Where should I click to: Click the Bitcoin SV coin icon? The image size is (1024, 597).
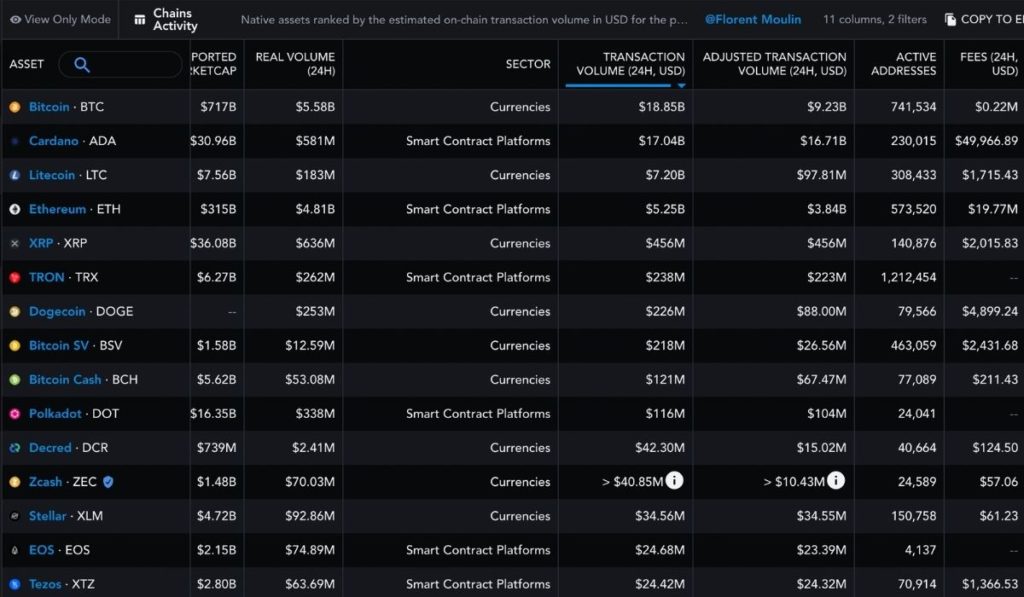[x=14, y=346]
